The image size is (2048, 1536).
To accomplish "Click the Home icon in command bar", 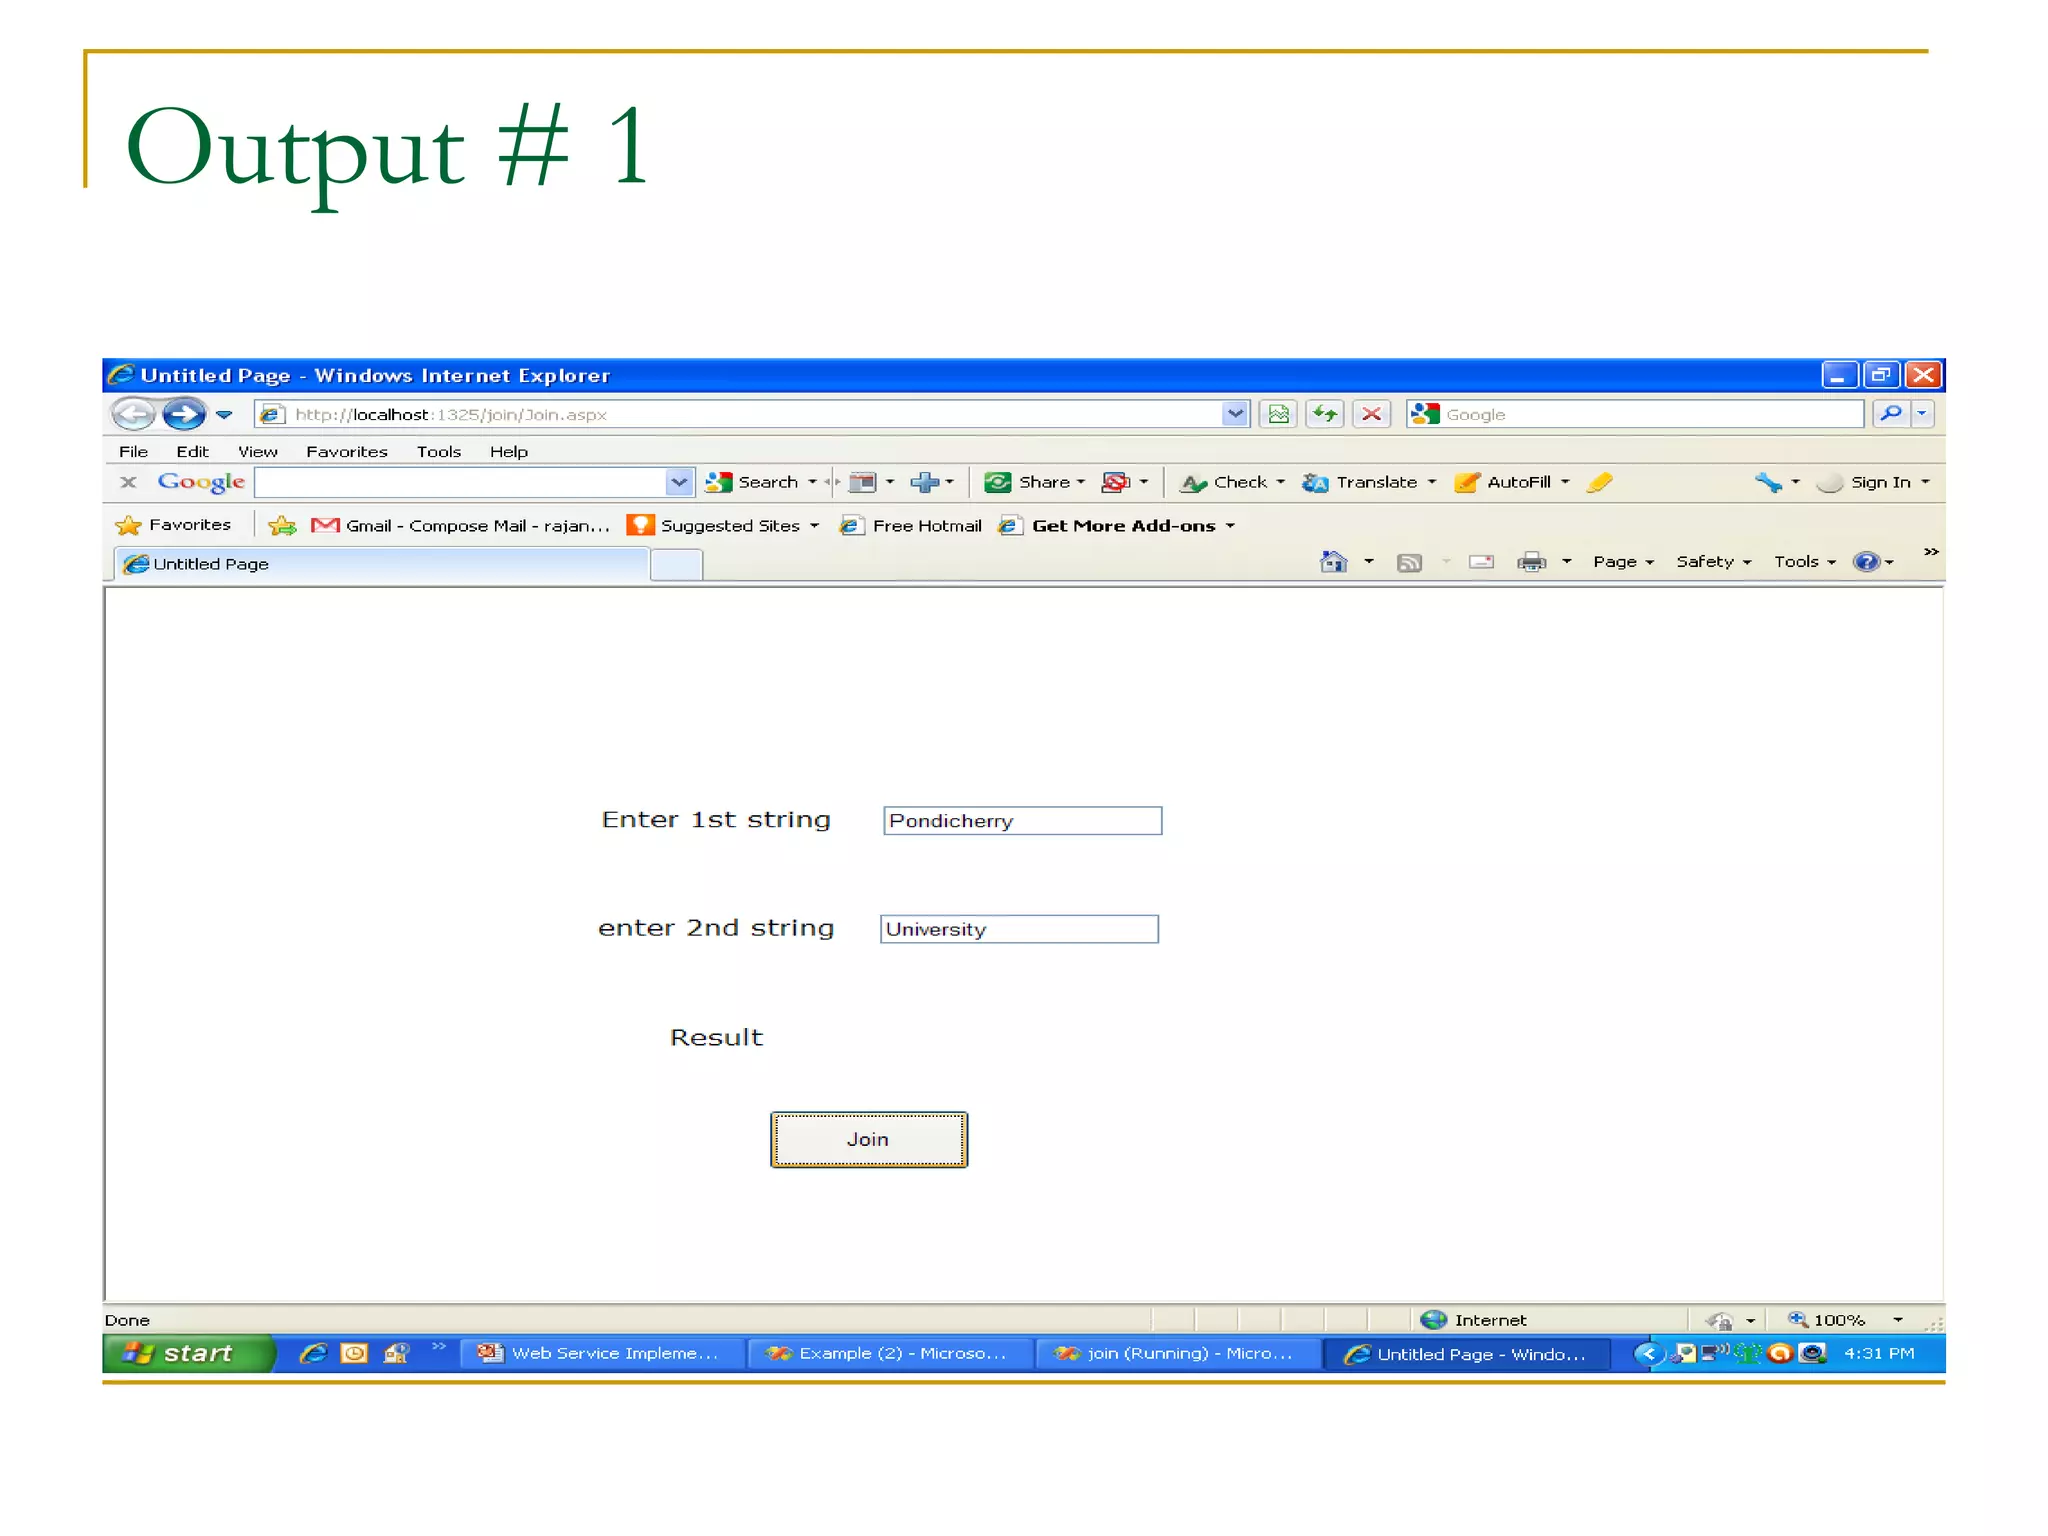I will [x=1334, y=562].
